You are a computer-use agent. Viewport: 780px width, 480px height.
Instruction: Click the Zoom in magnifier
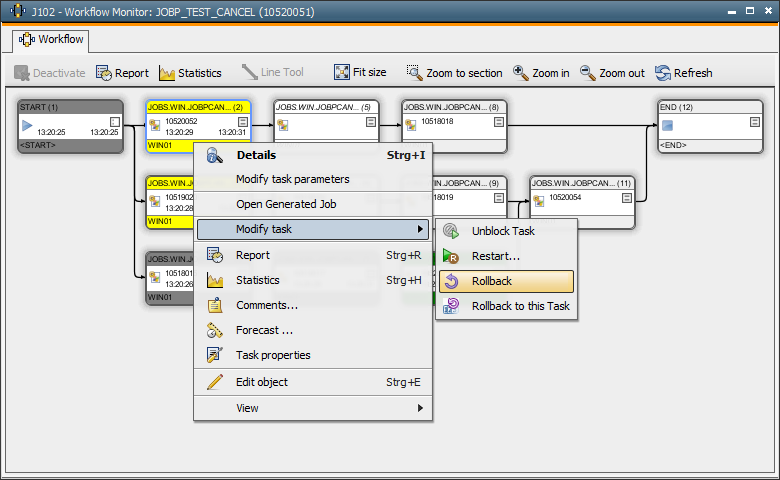(521, 73)
